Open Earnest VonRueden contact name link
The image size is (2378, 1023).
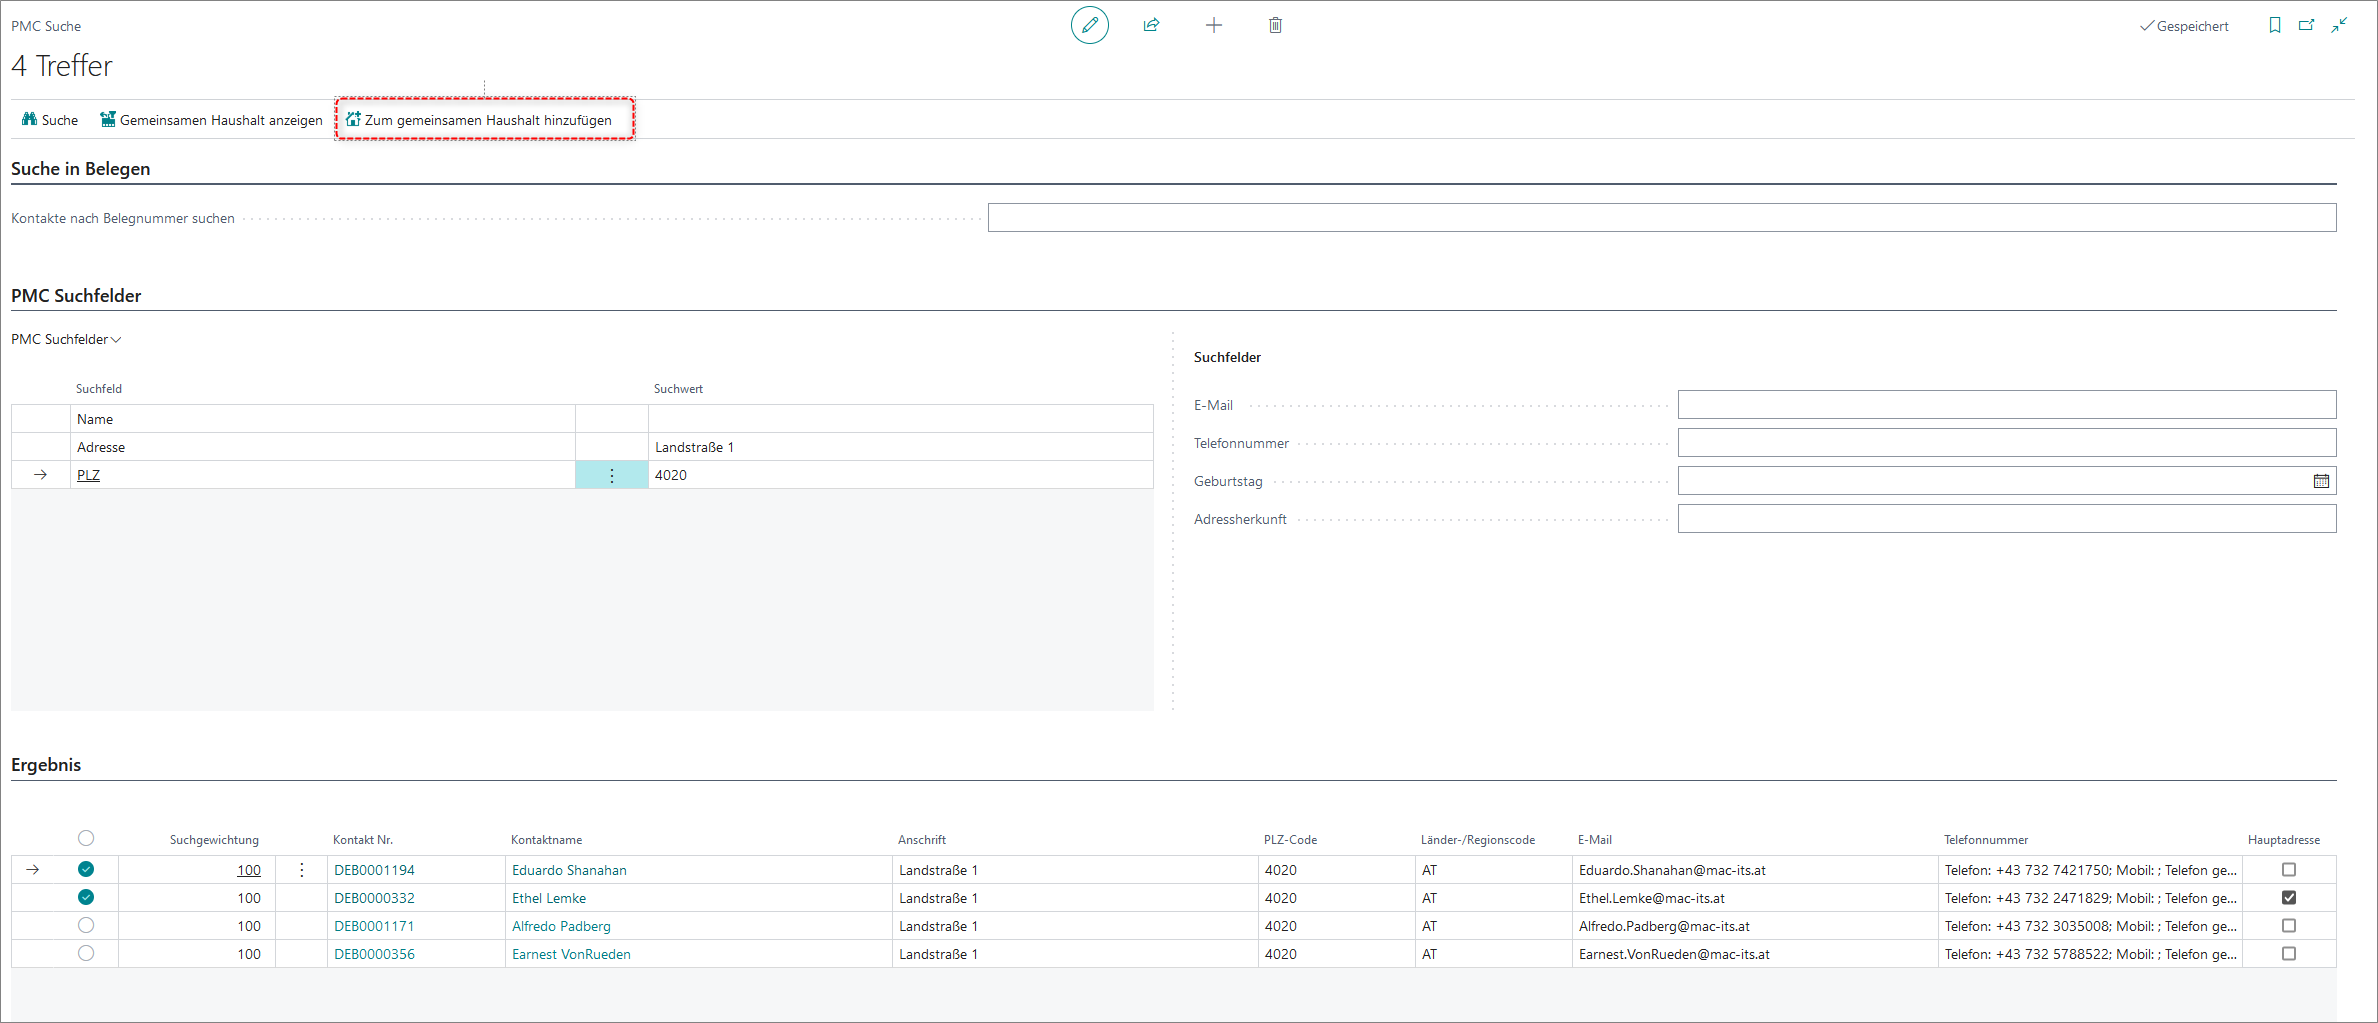(571, 954)
